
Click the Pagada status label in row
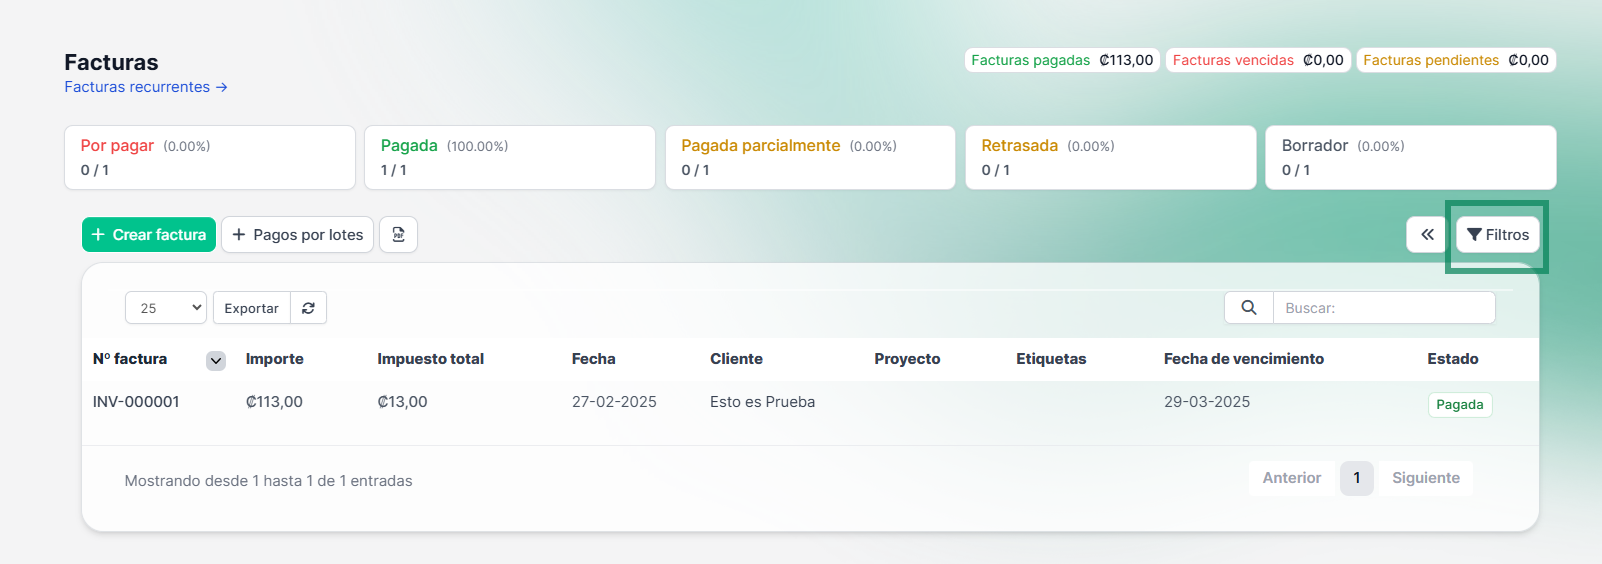[x=1460, y=405]
